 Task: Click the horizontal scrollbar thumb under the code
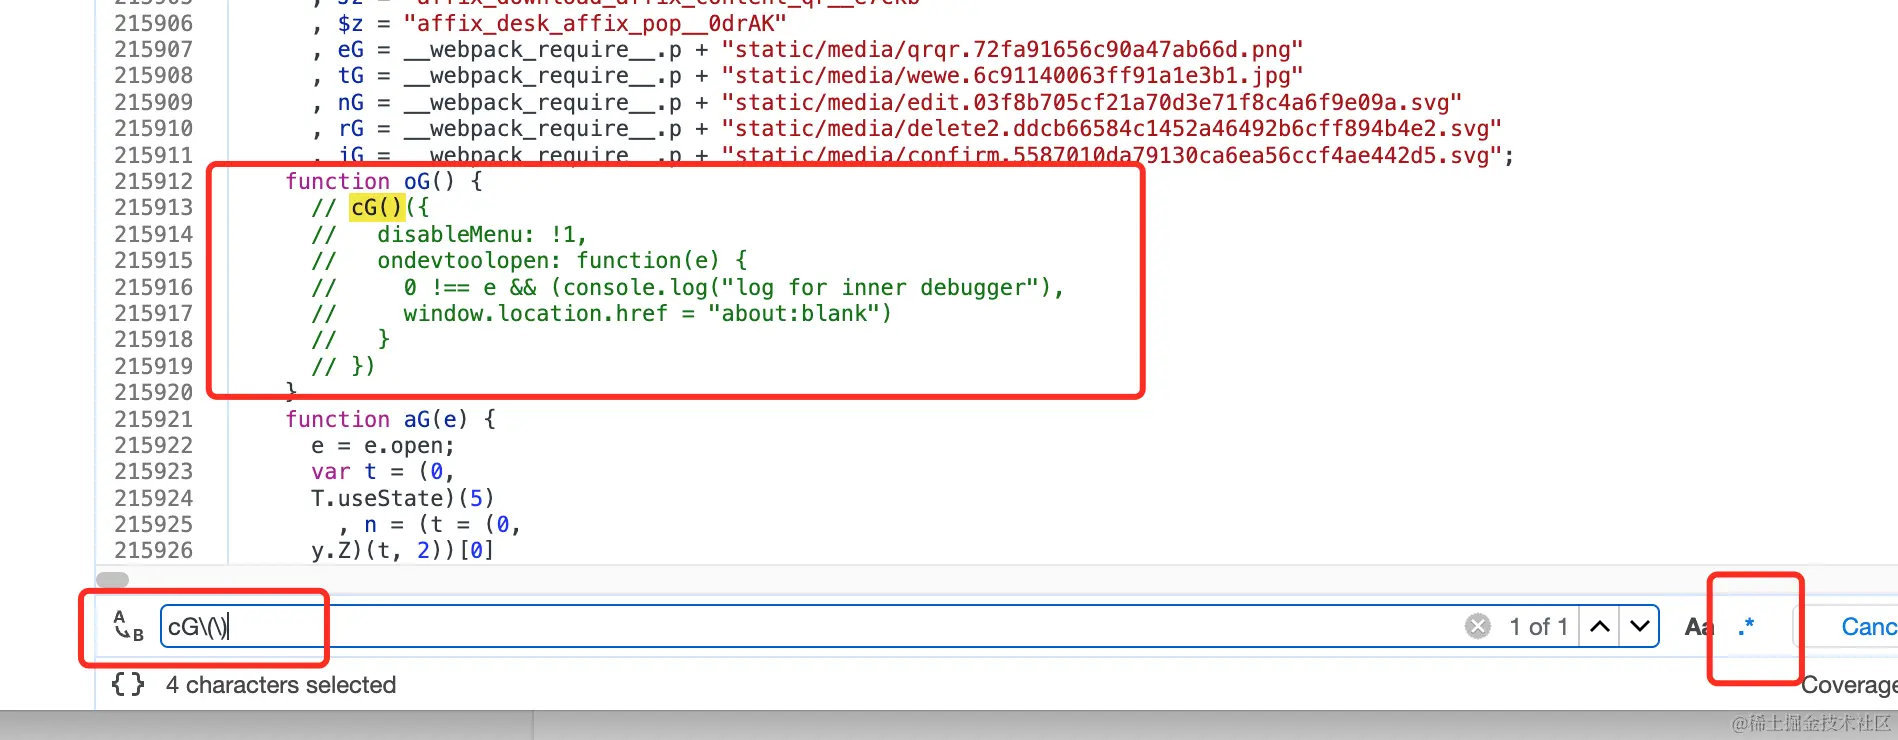tap(113, 580)
